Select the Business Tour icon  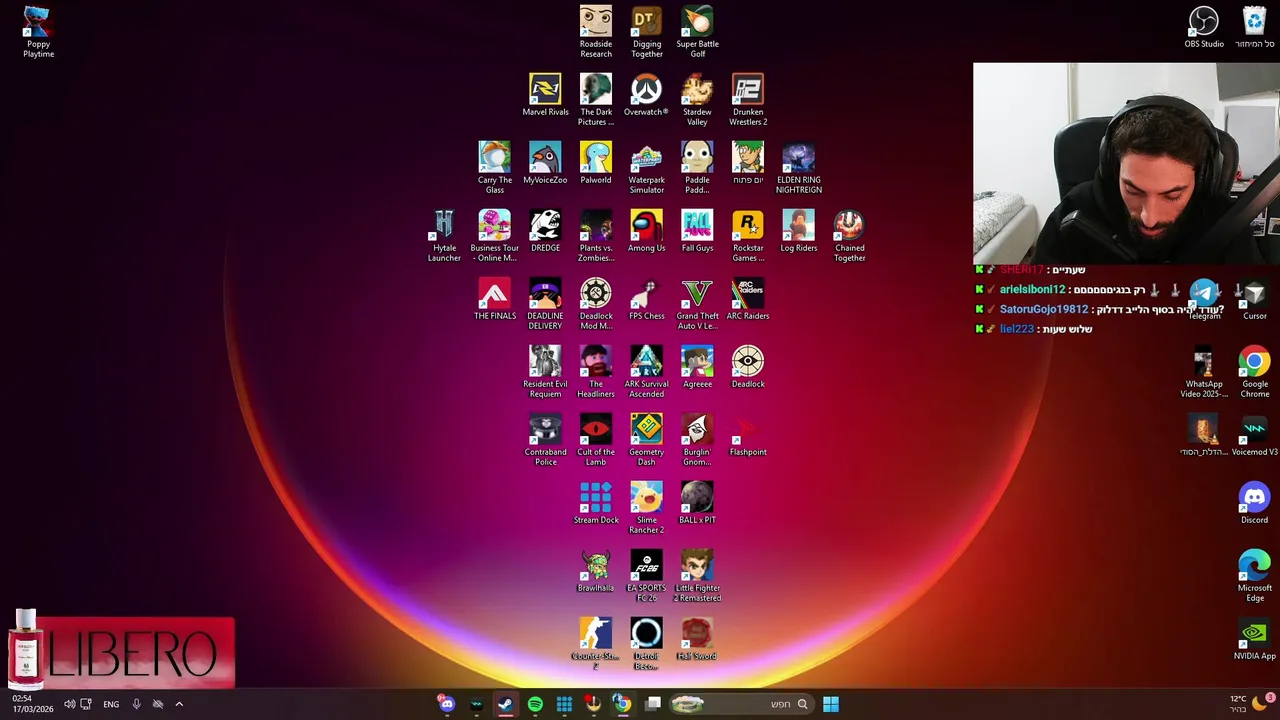(495, 236)
